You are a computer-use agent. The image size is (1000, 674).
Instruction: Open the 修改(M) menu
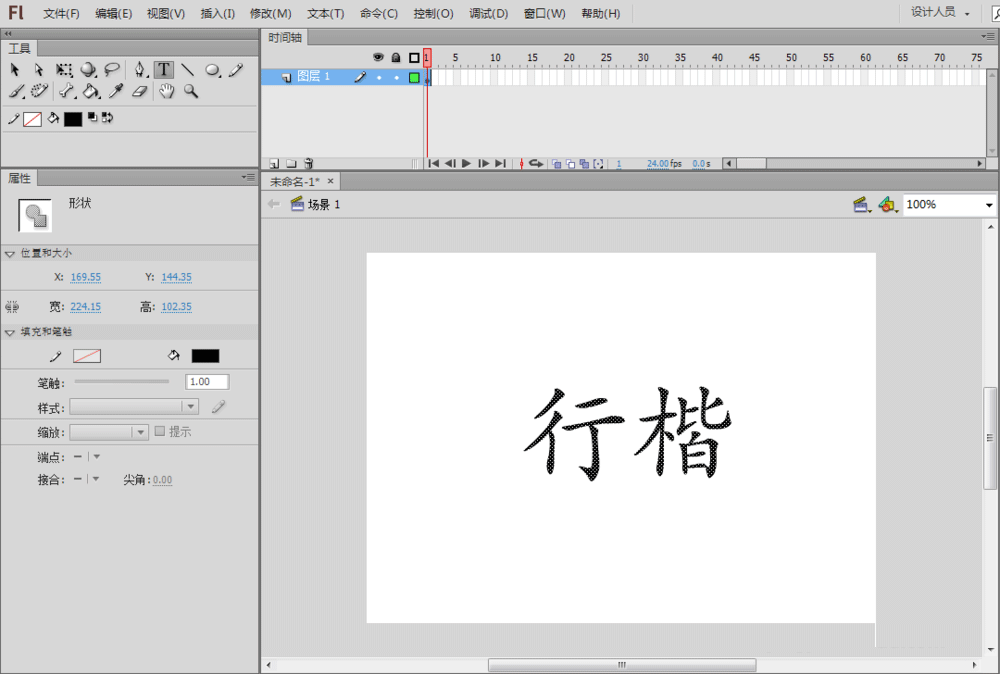click(x=270, y=13)
